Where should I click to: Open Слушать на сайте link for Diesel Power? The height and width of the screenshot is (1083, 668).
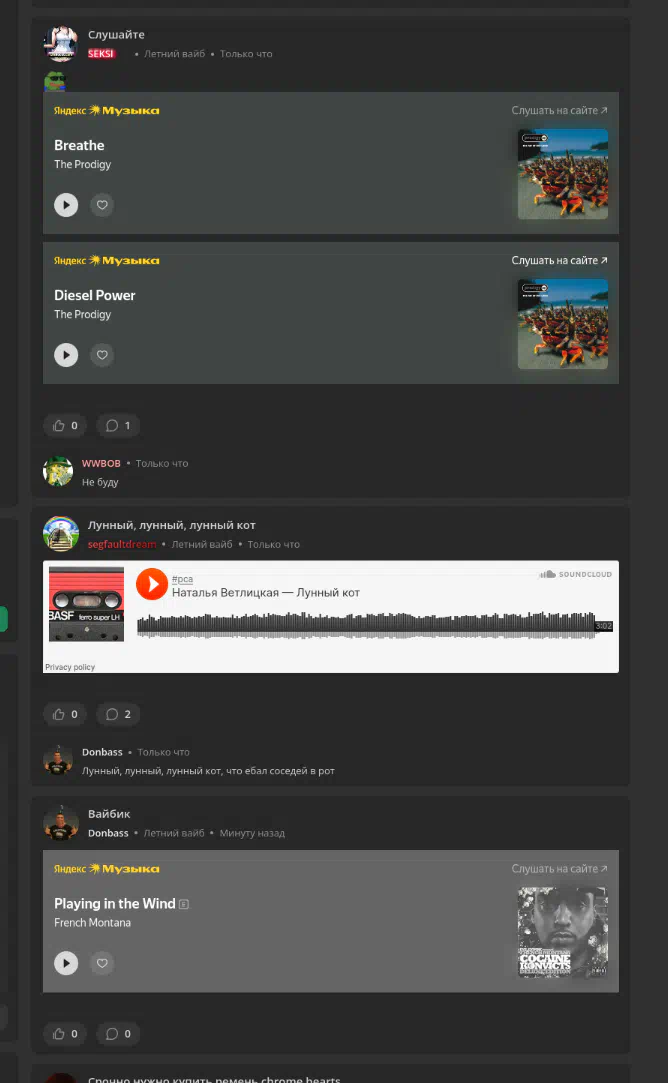tap(560, 260)
